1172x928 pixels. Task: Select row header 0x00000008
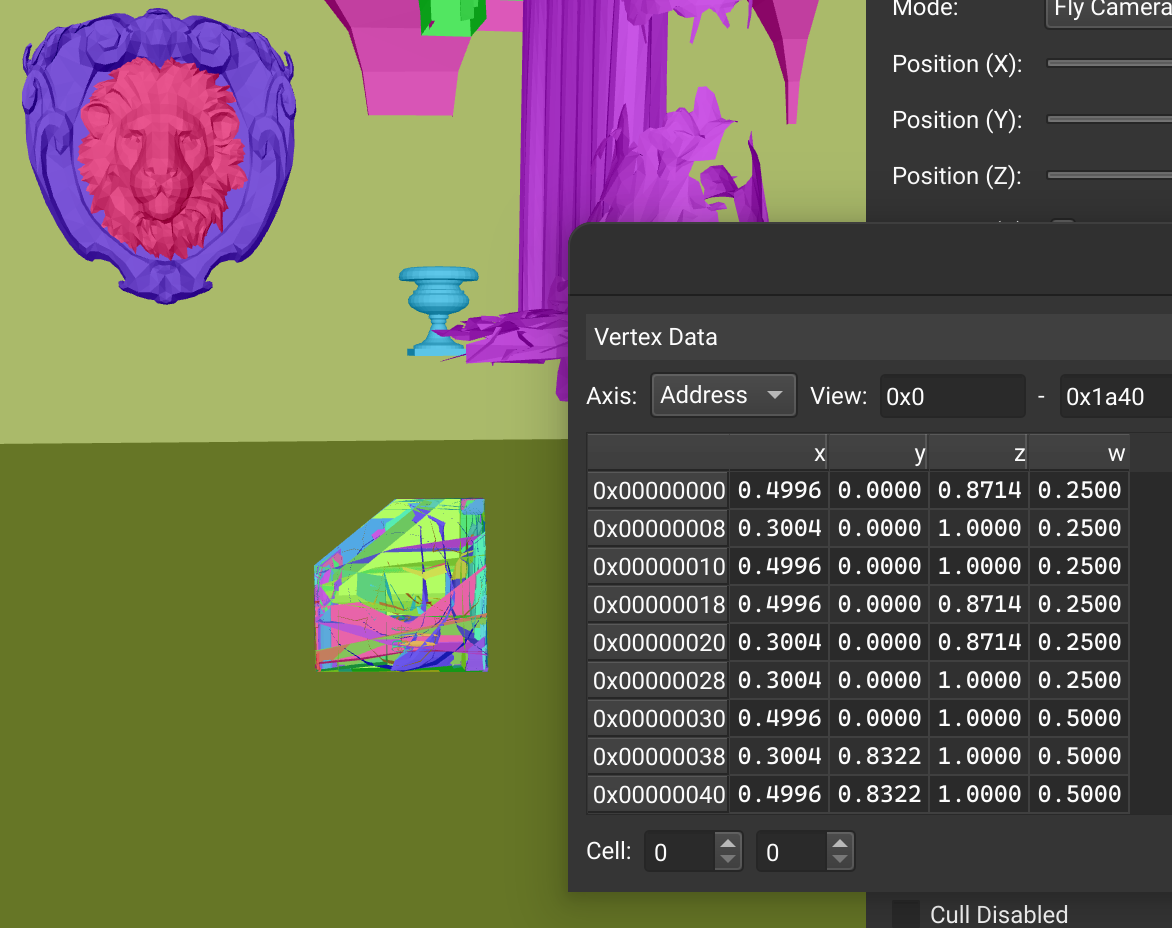click(x=658, y=528)
